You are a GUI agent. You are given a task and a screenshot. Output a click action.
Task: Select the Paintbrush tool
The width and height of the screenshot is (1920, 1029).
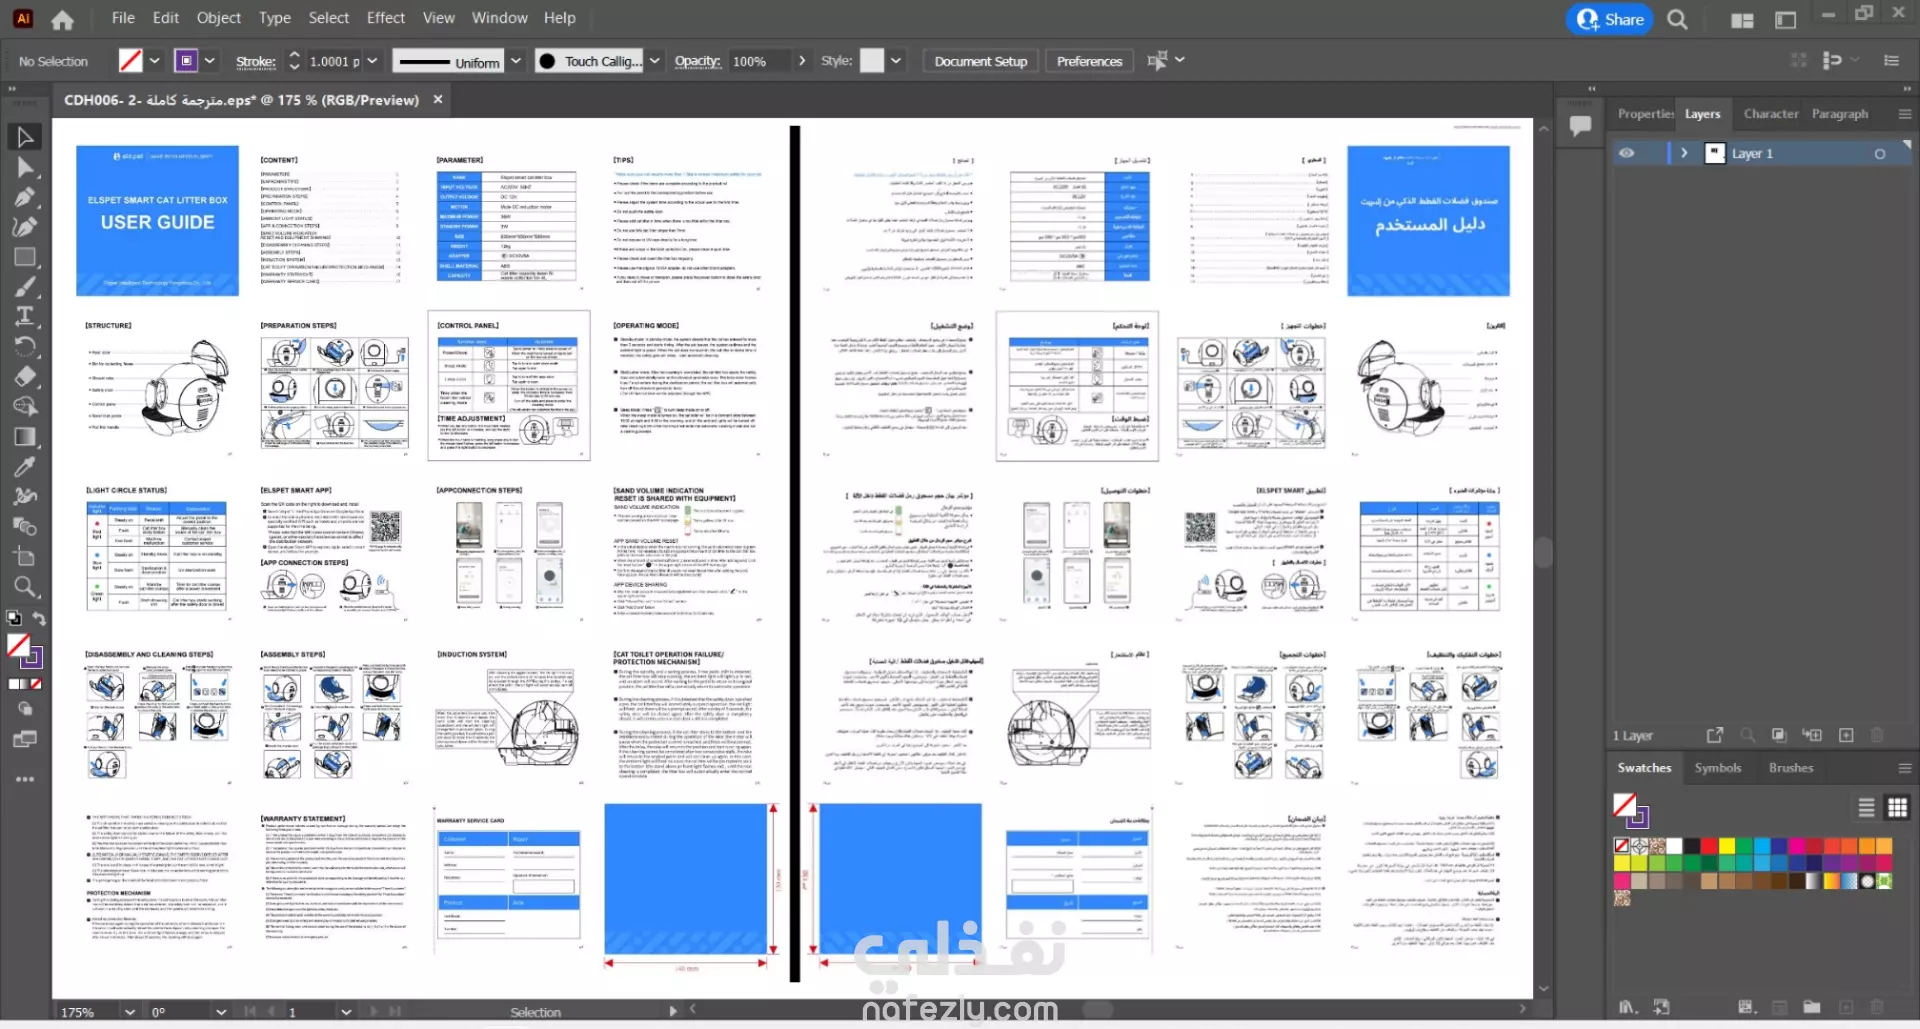click(x=25, y=287)
